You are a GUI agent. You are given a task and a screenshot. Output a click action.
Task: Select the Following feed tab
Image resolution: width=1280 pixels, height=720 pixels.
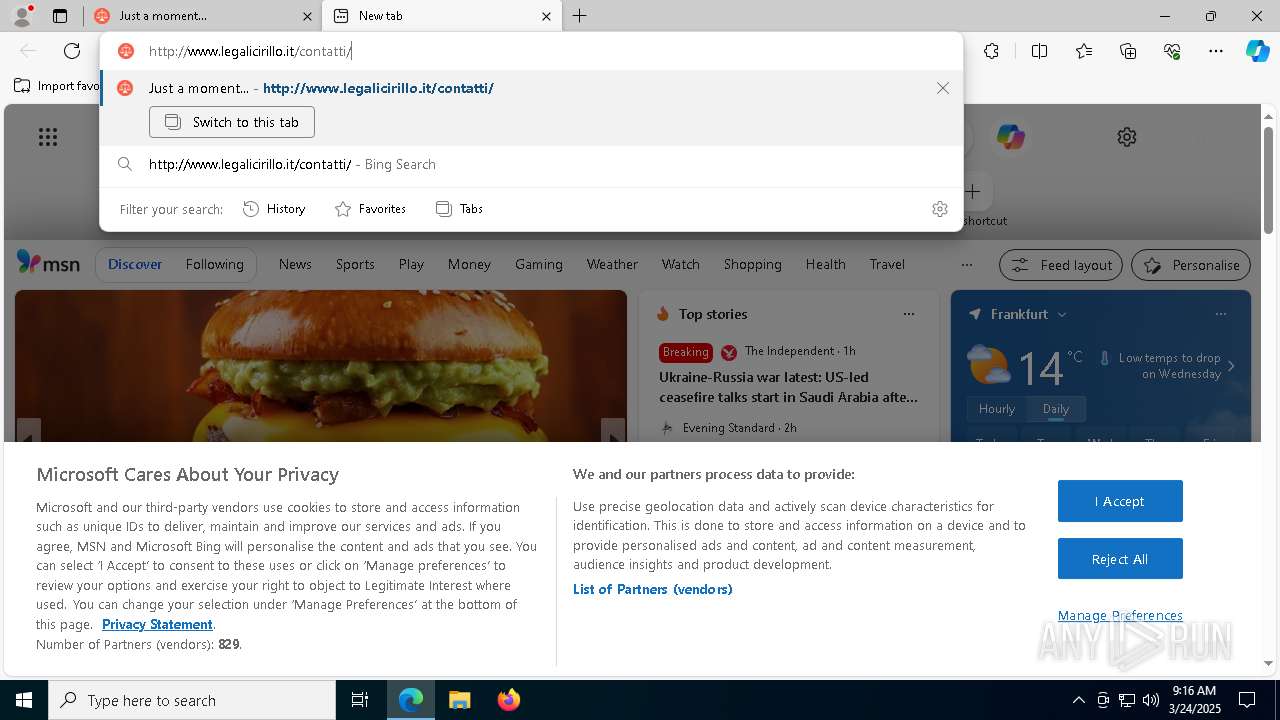pyautogui.click(x=214, y=264)
